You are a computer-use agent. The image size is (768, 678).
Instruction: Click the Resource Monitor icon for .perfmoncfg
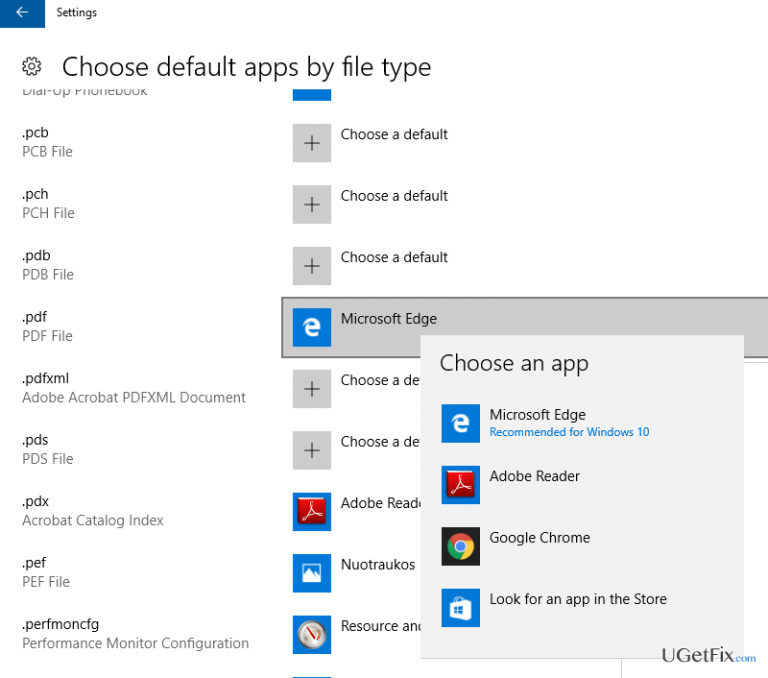tap(312, 635)
